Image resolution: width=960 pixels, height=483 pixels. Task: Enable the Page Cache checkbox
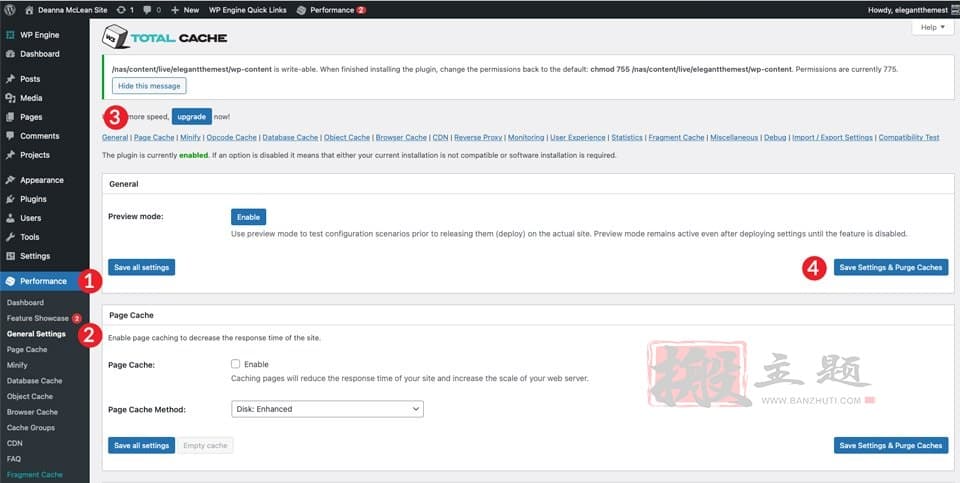tap(235, 364)
